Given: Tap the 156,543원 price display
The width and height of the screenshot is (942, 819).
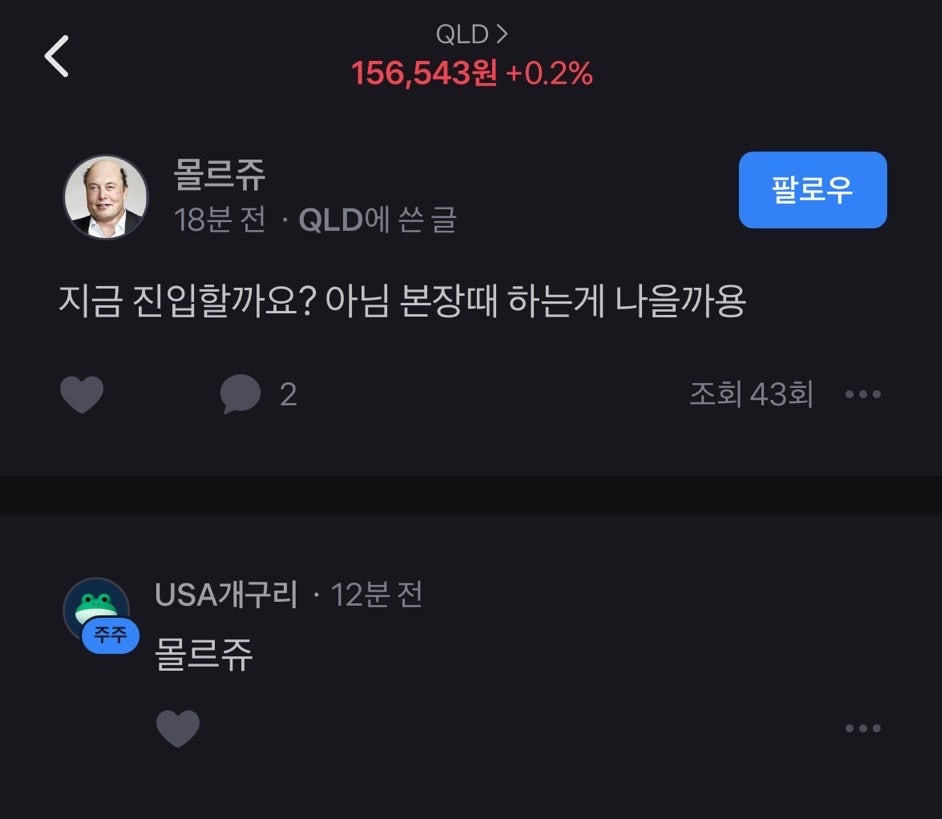Looking at the screenshot, I should pos(424,73).
